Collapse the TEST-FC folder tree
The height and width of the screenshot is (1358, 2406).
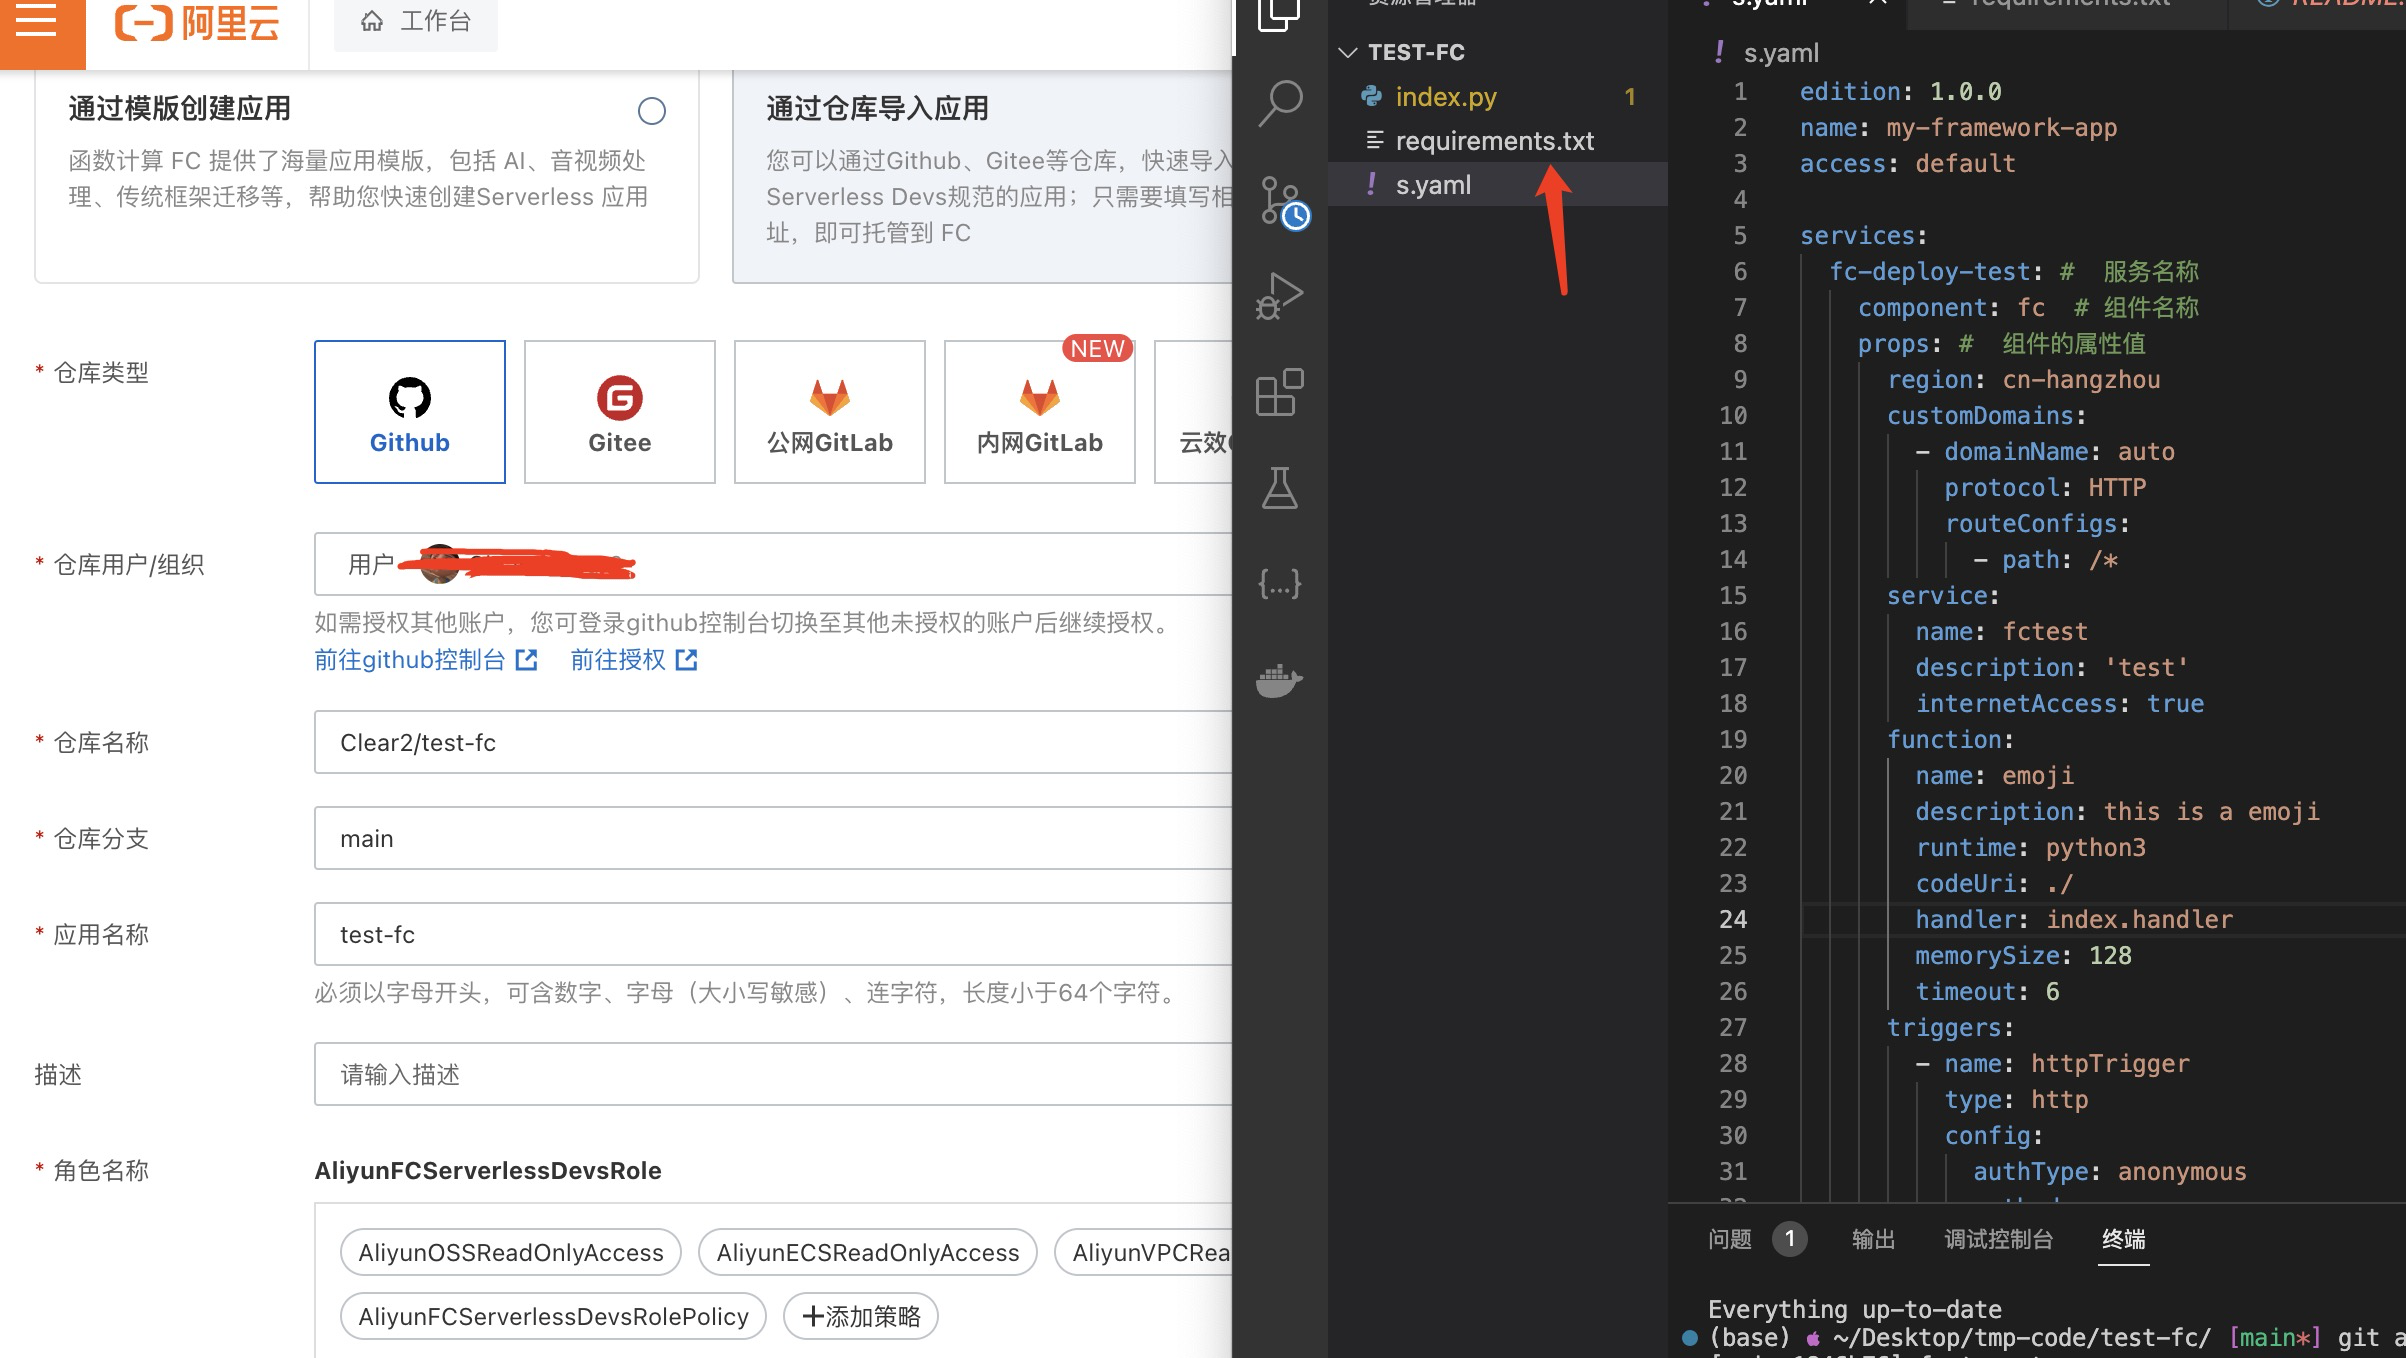pyautogui.click(x=1348, y=52)
